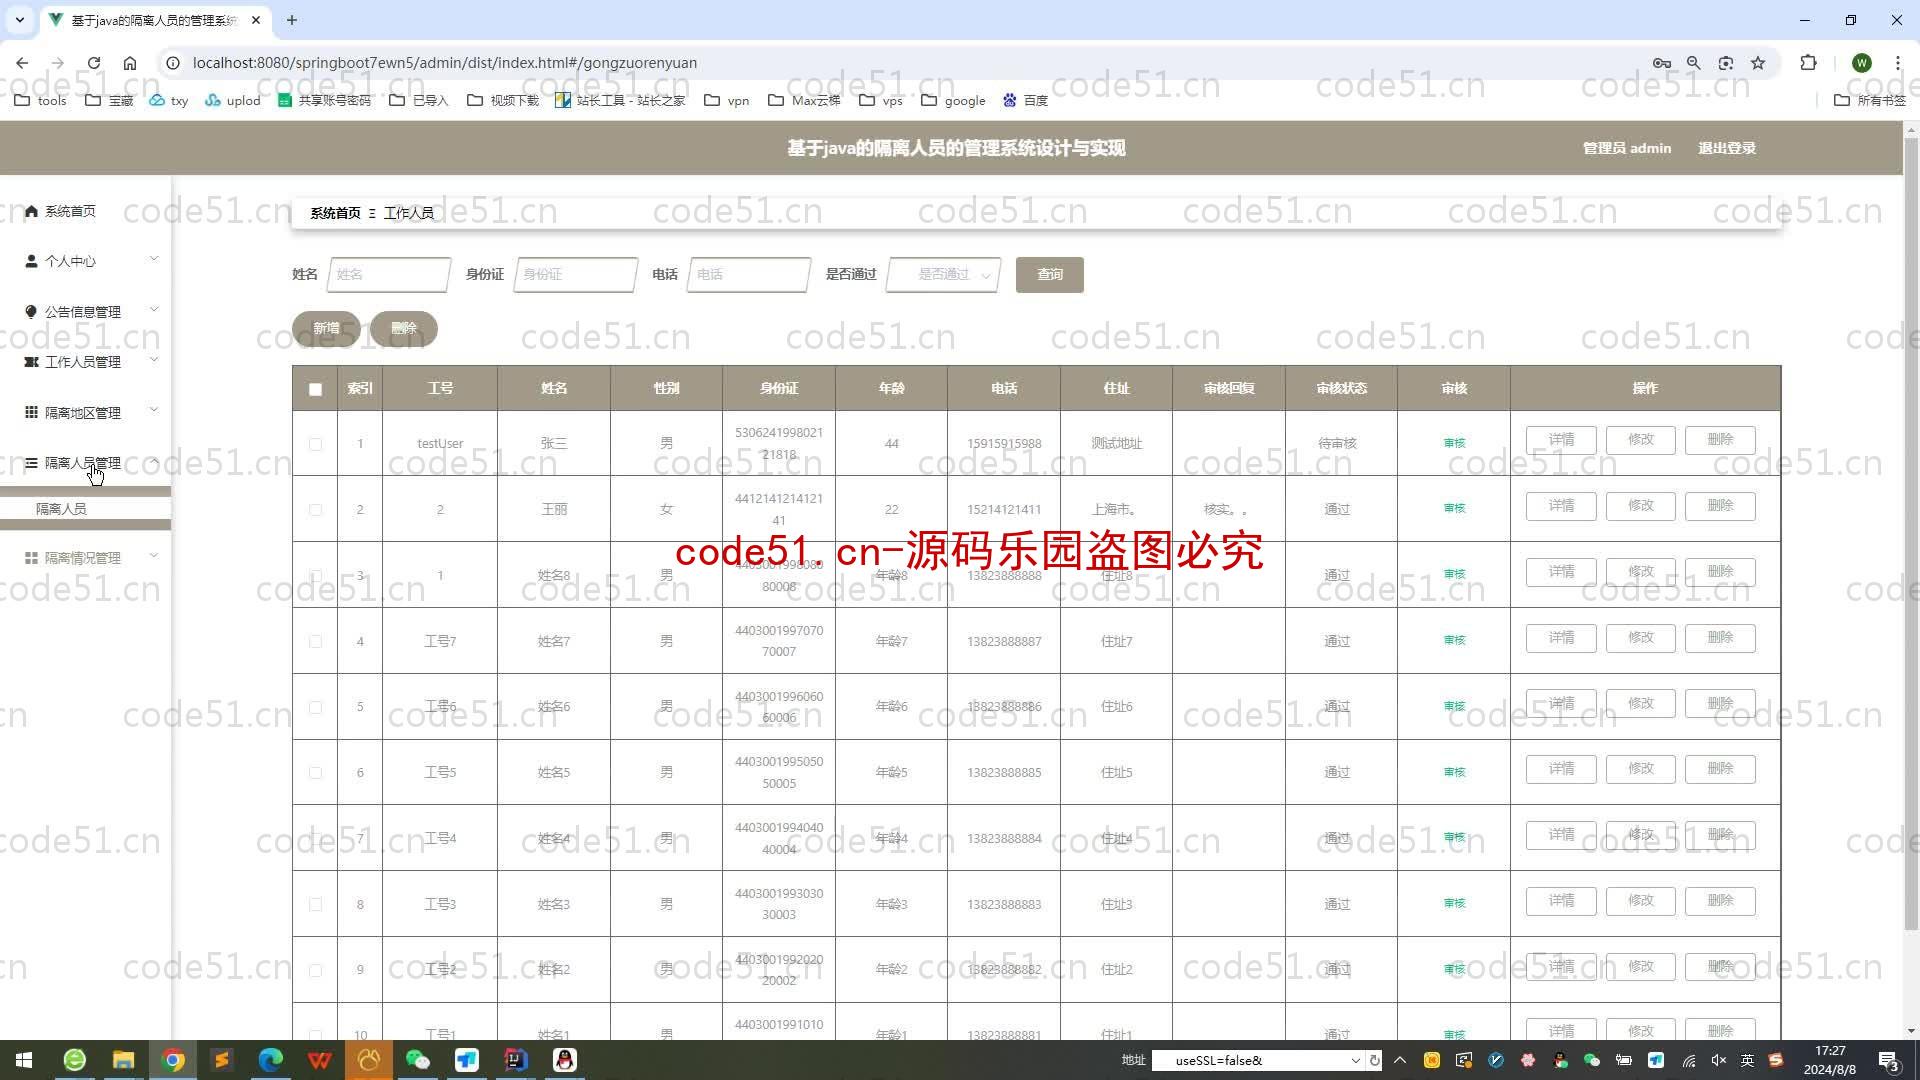Open the browser extensions puzzle icon
This screenshot has width=1920, height=1080.
pyautogui.click(x=1808, y=62)
